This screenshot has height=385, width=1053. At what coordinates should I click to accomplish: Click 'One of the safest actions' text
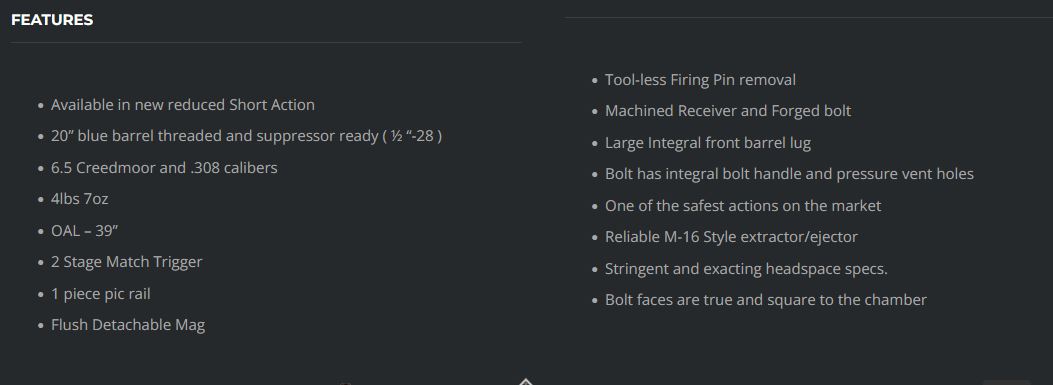click(743, 206)
